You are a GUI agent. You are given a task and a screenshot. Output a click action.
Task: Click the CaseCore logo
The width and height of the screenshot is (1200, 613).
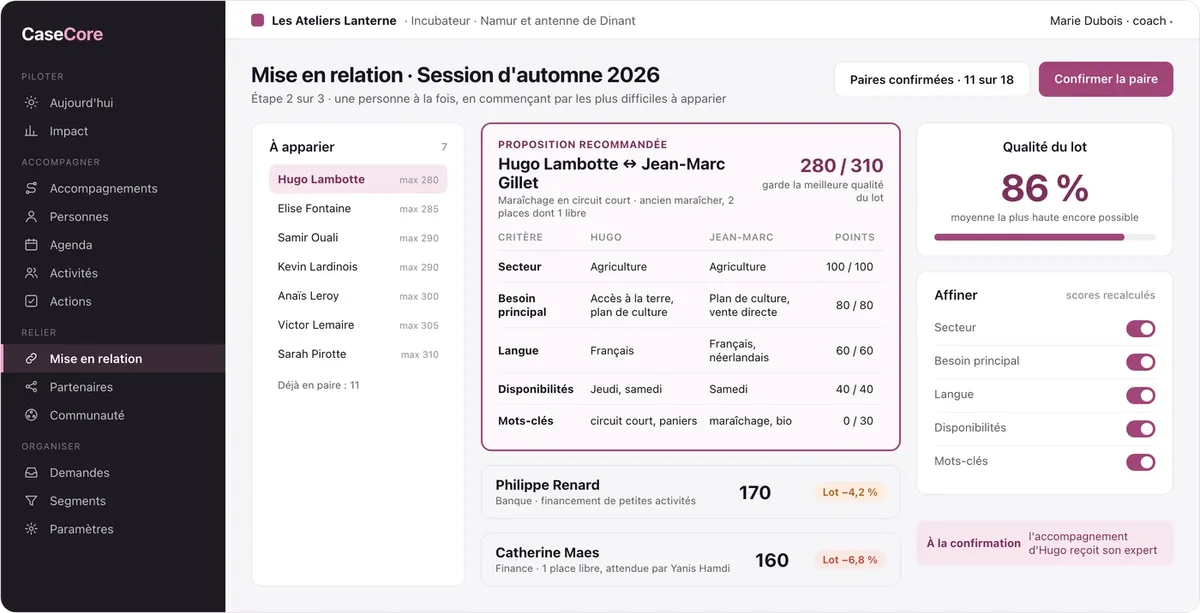pos(62,34)
